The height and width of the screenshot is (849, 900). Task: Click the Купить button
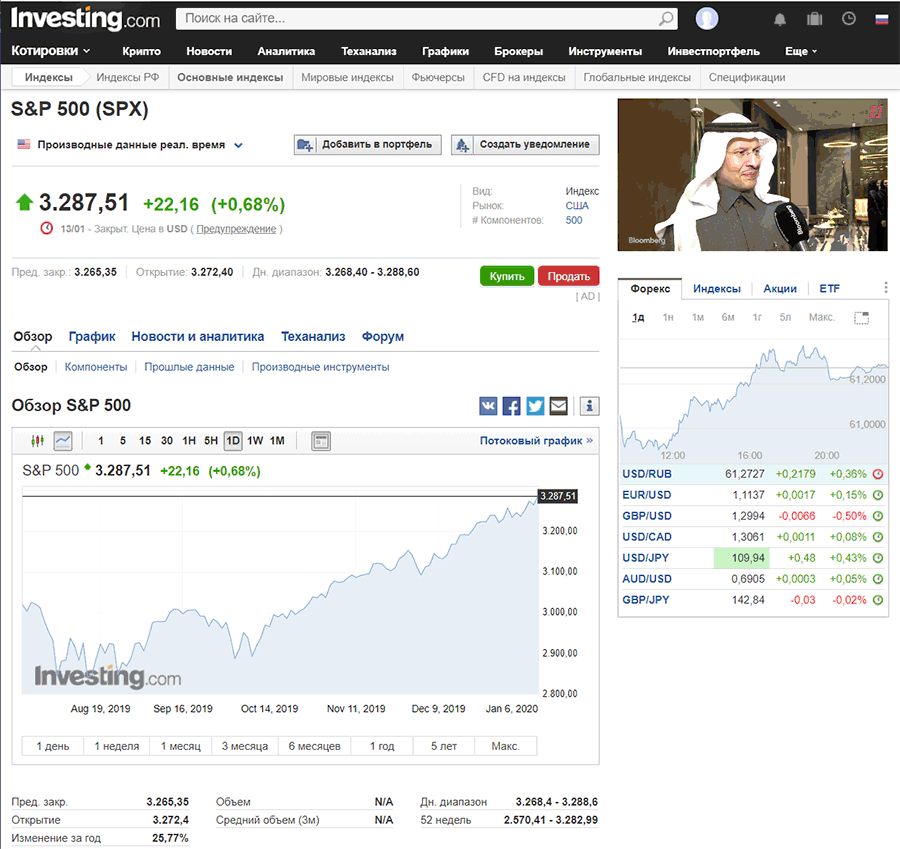[x=507, y=276]
